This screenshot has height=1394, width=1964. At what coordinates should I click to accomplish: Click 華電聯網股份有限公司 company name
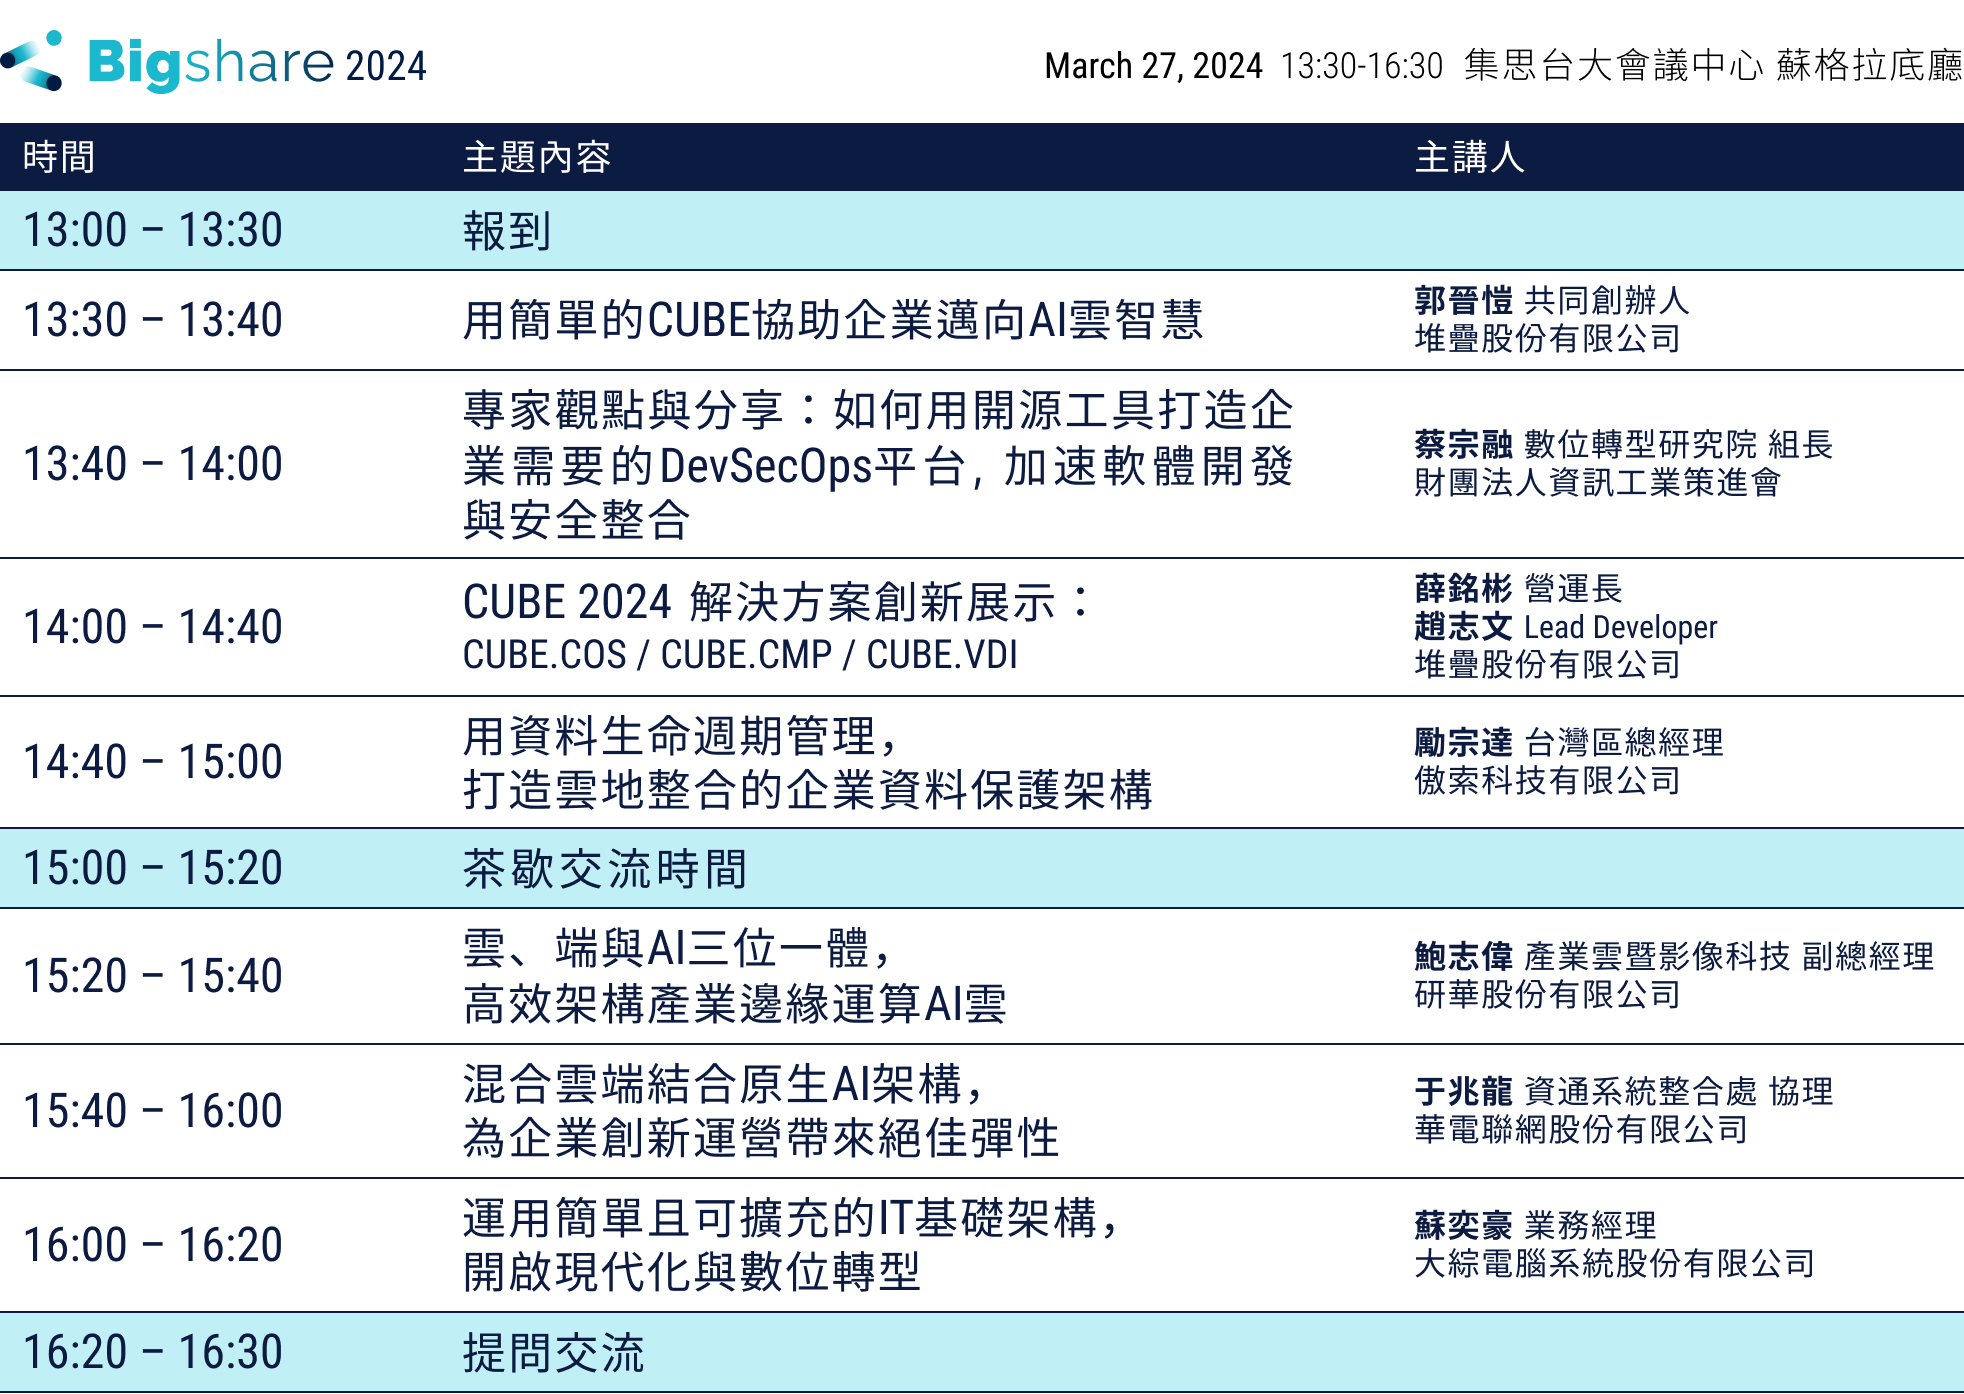click(1581, 1130)
